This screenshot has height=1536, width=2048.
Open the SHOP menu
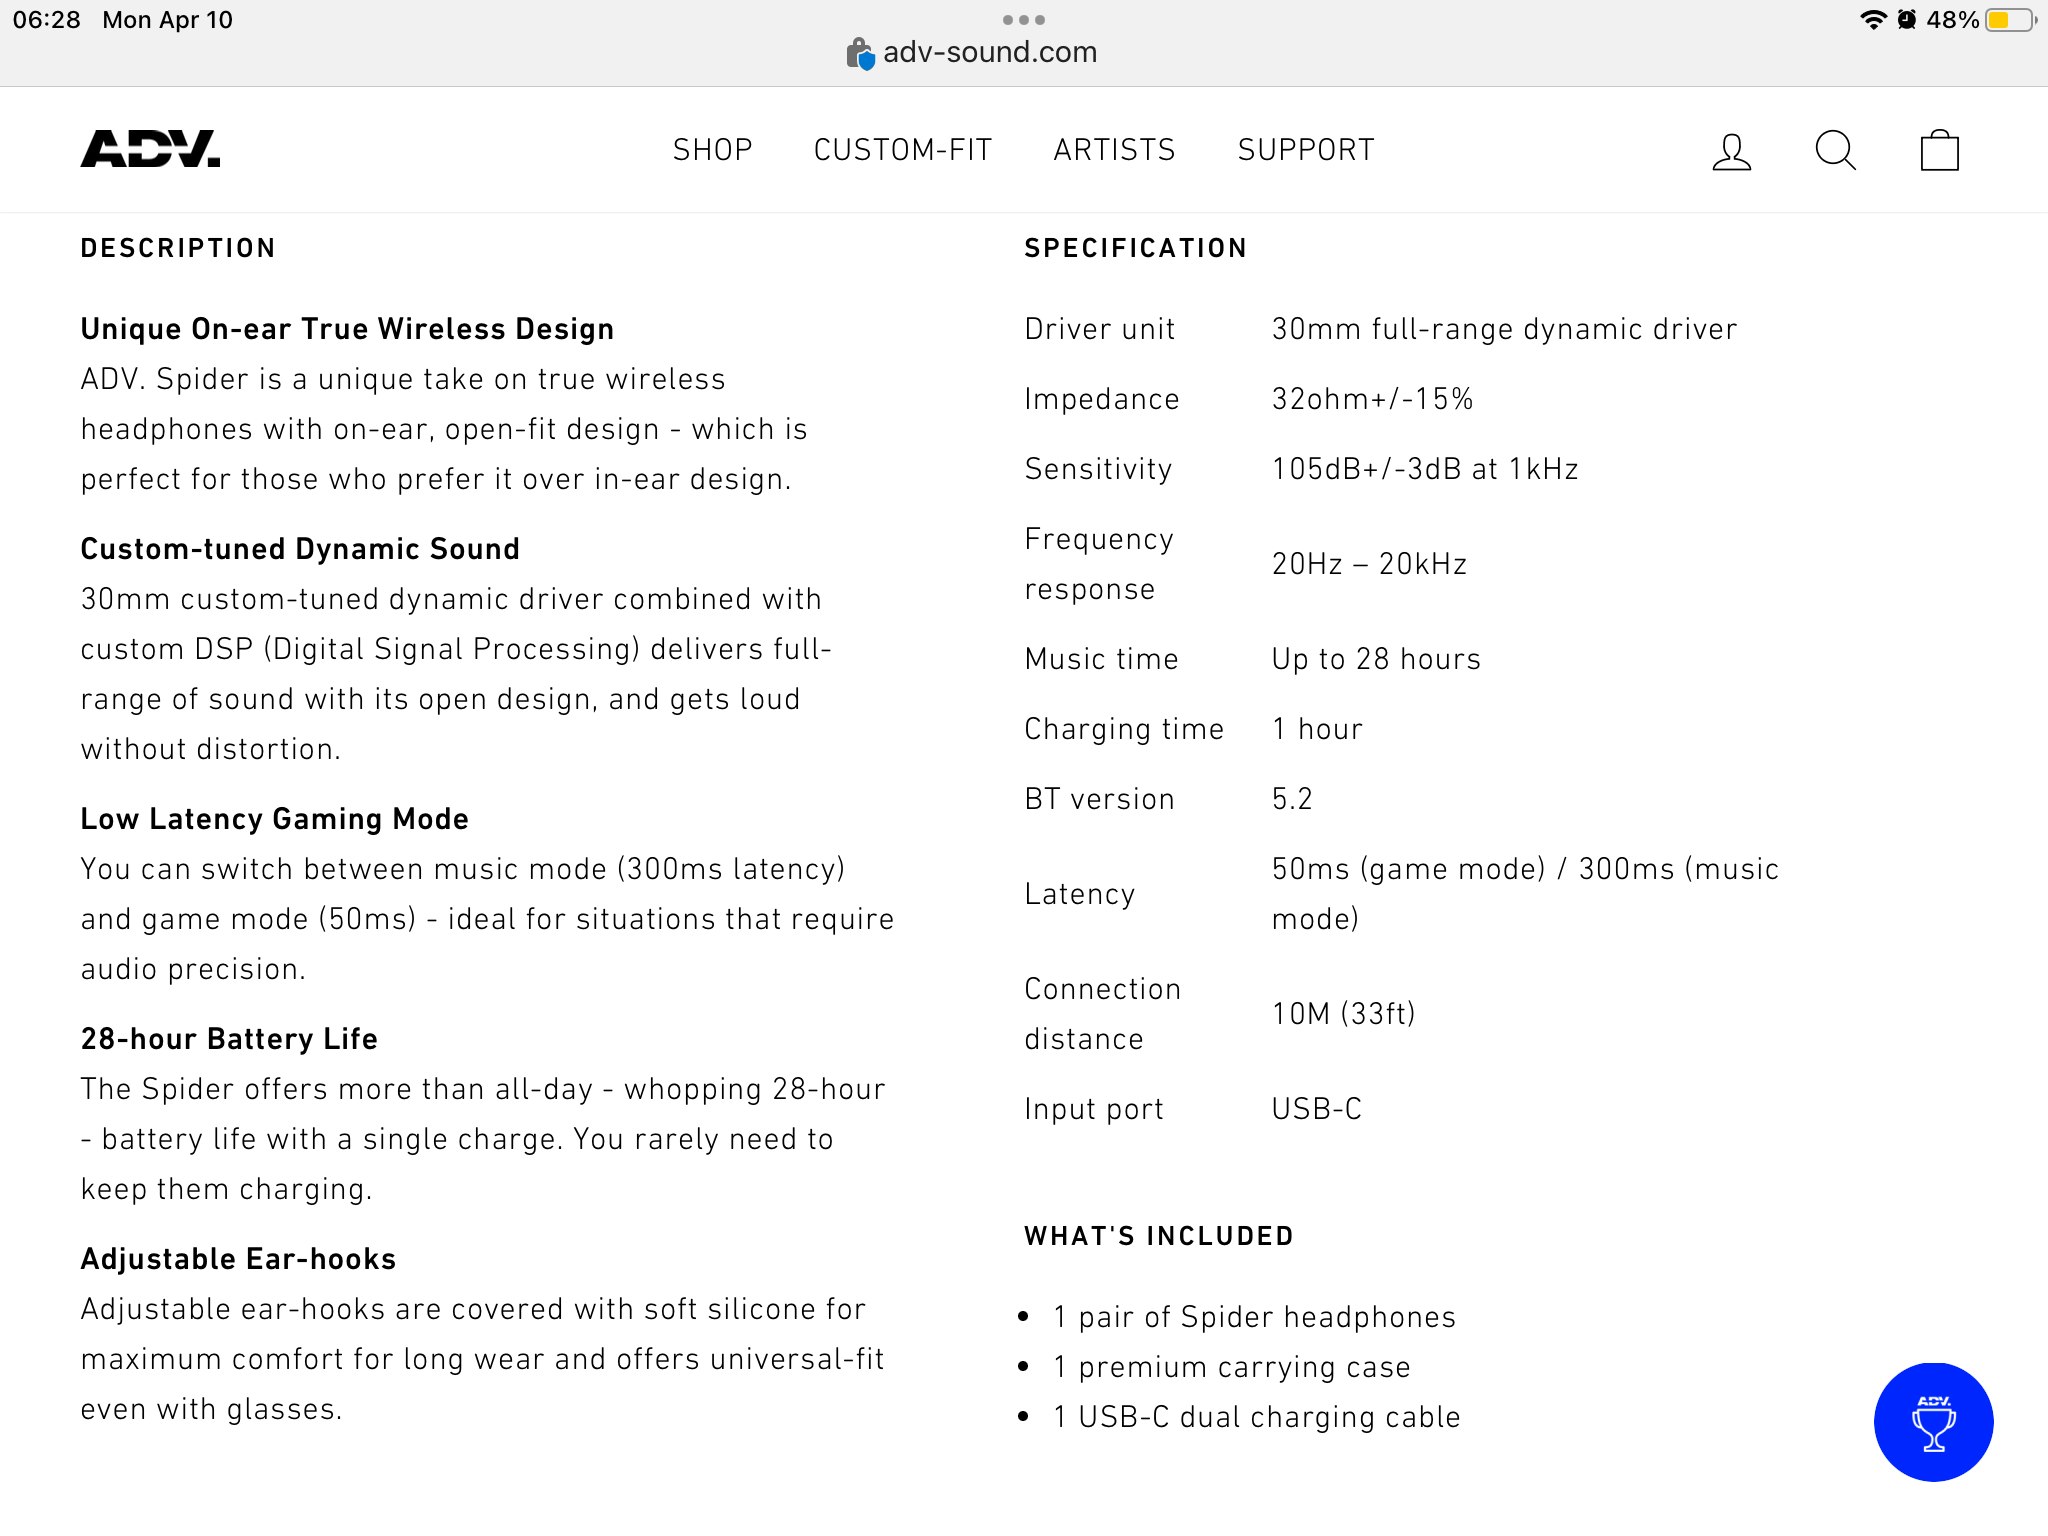point(712,150)
